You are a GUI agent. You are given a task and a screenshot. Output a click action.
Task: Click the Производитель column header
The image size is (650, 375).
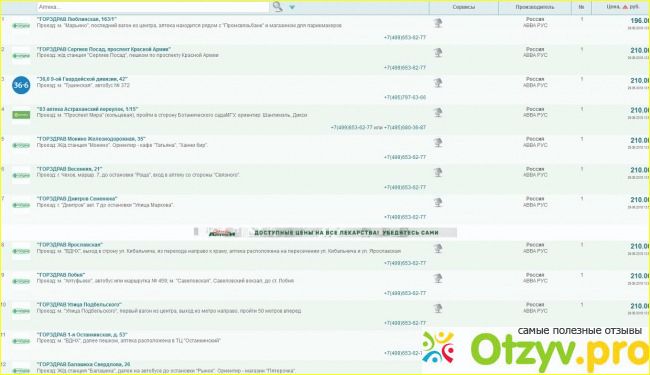tap(535, 7)
